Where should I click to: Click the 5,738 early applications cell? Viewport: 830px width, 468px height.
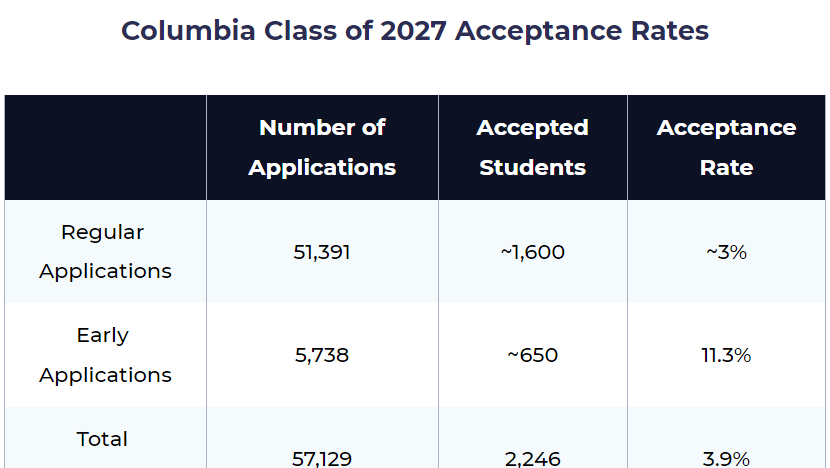(x=322, y=355)
